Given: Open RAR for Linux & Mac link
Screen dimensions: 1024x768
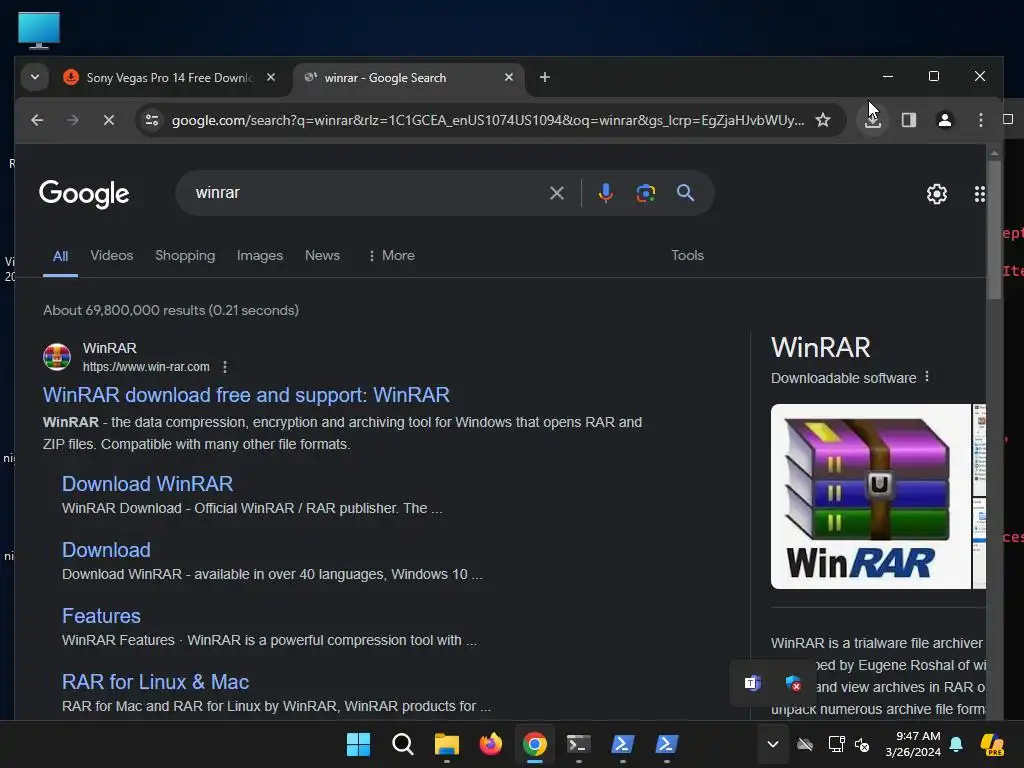Looking at the screenshot, I should [x=155, y=682].
